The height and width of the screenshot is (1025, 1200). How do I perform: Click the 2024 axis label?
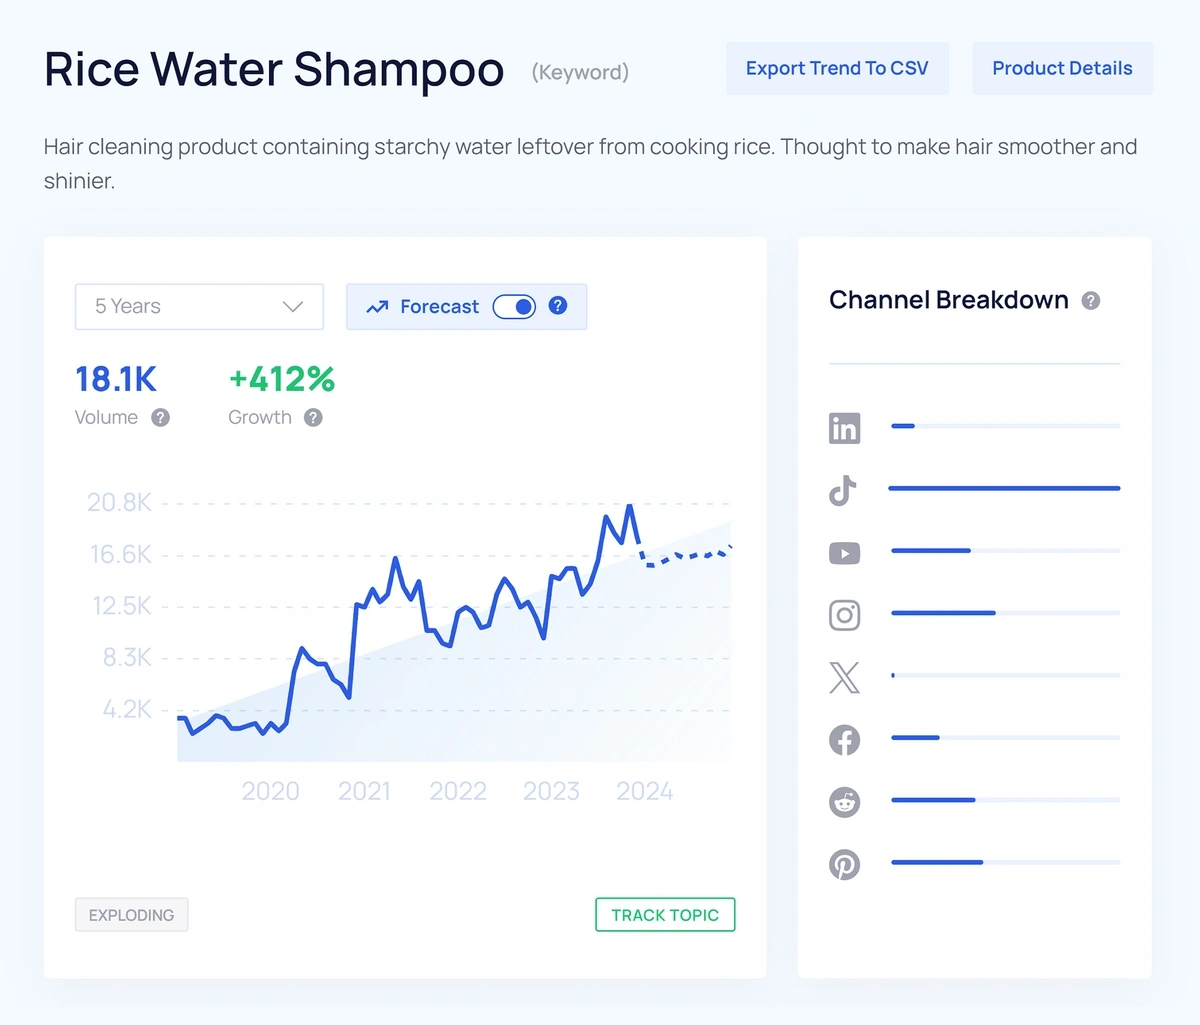645,791
